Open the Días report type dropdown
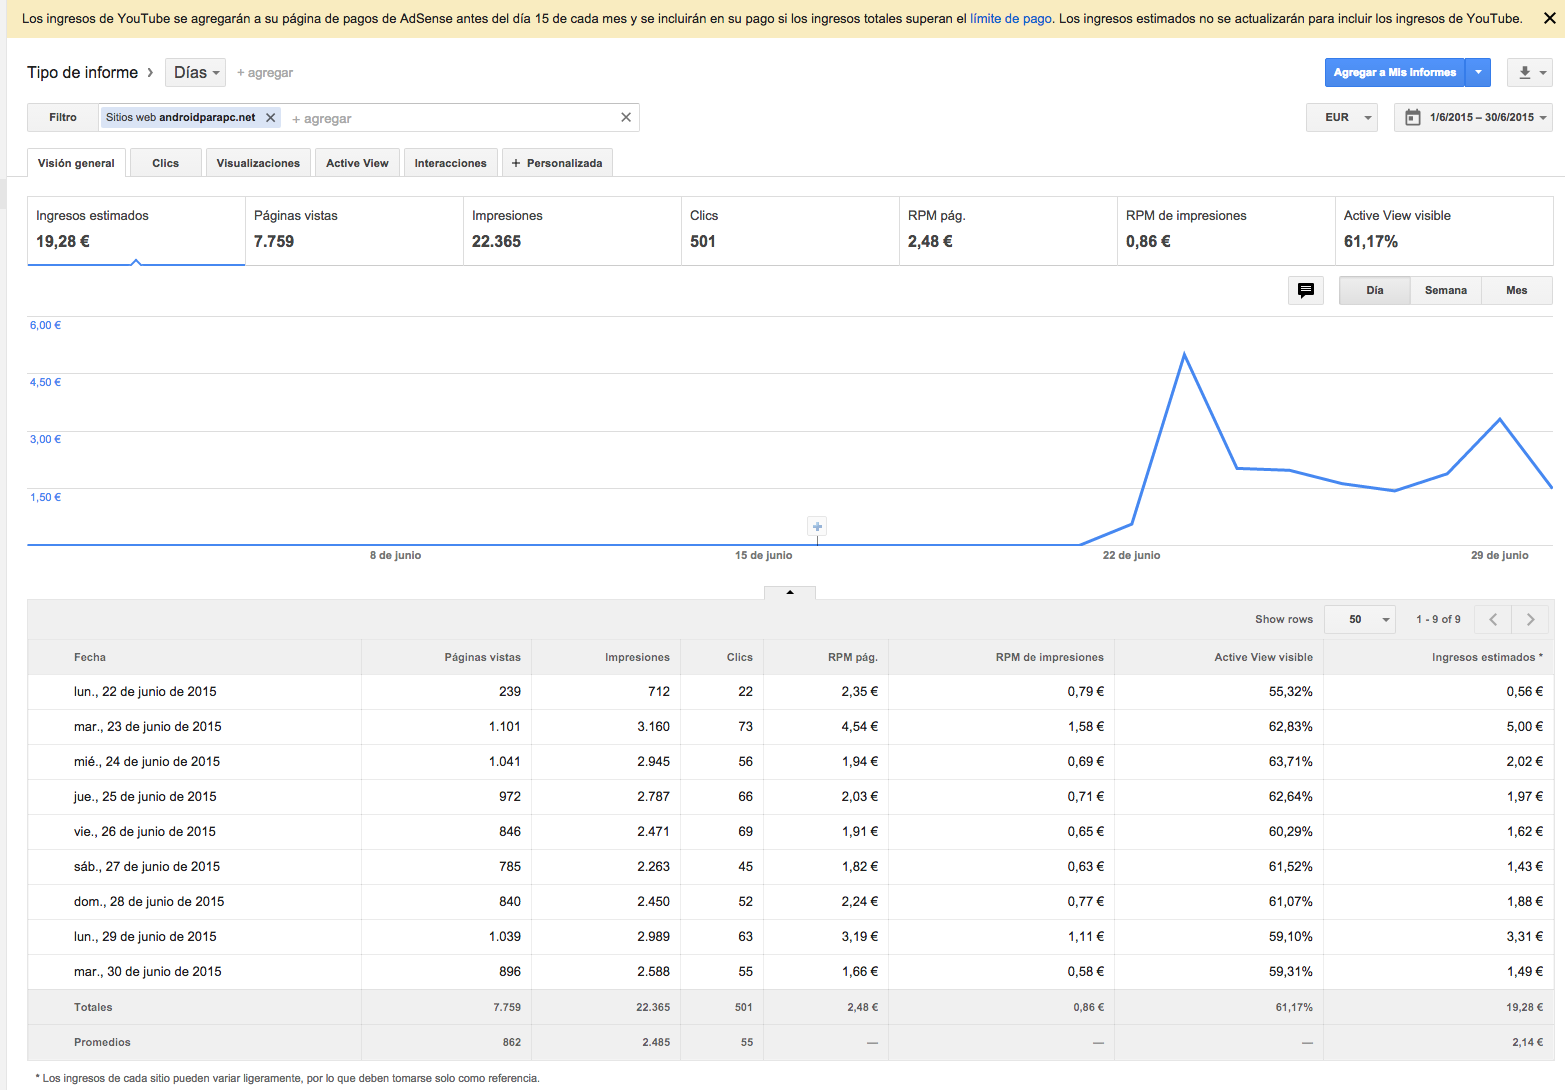The image size is (1565, 1090). pos(196,72)
